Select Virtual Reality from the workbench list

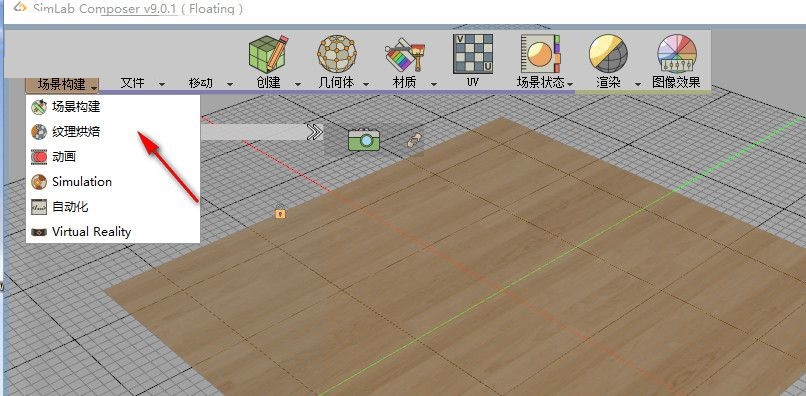point(113,232)
